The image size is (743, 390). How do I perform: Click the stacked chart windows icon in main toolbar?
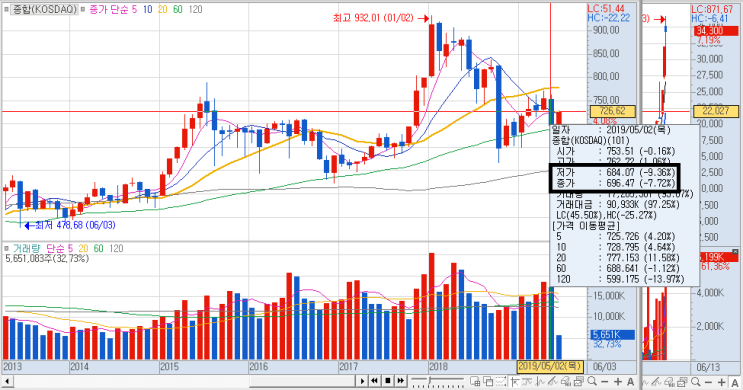click(578, 381)
